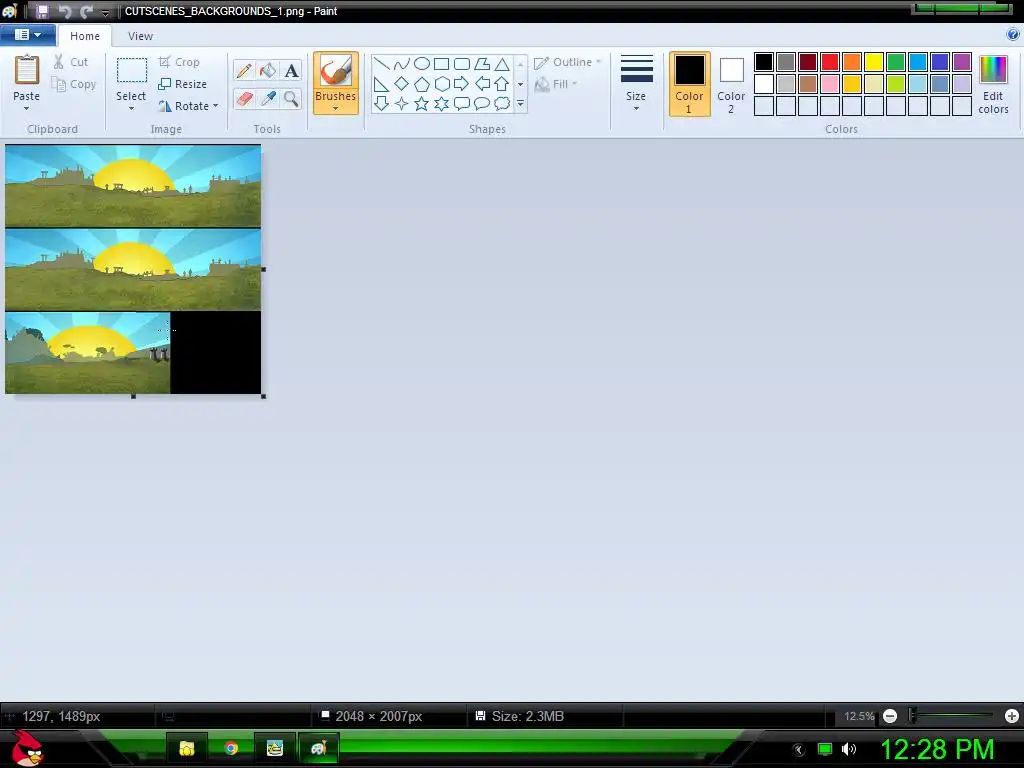
Task: Open the Paint help icon
Action: (x=1013, y=35)
